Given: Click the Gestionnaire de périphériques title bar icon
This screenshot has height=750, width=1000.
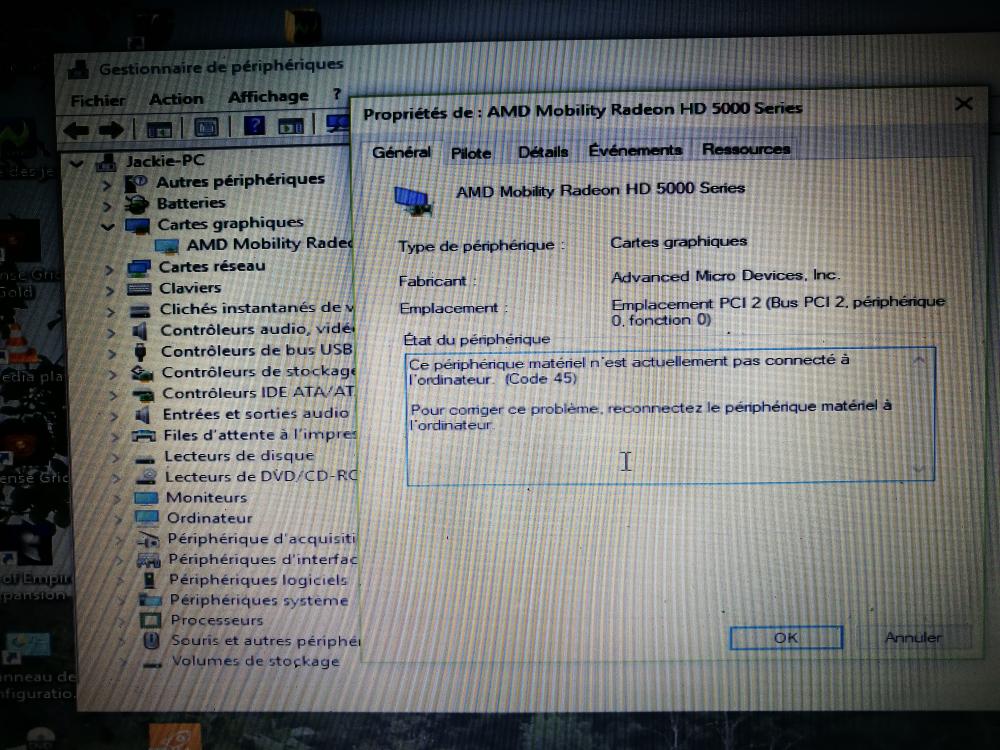Looking at the screenshot, I should 78,70.
